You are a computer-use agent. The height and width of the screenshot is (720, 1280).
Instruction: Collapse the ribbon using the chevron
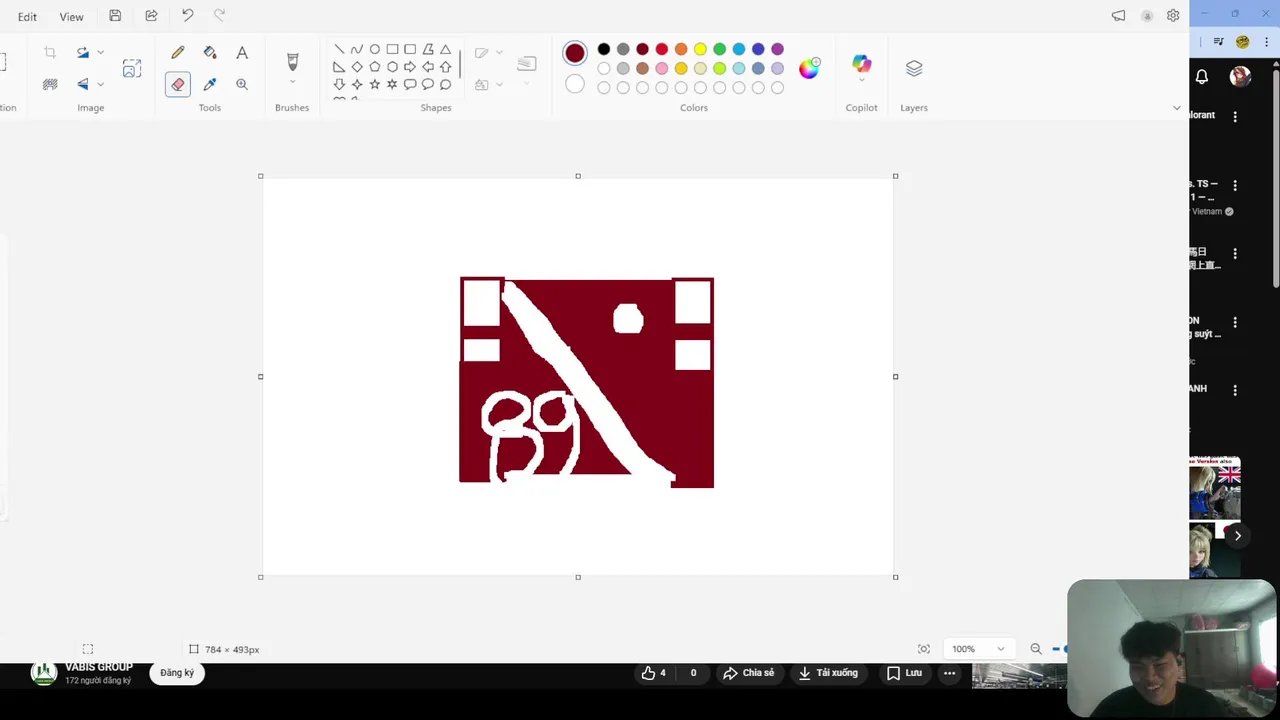click(x=1176, y=108)
